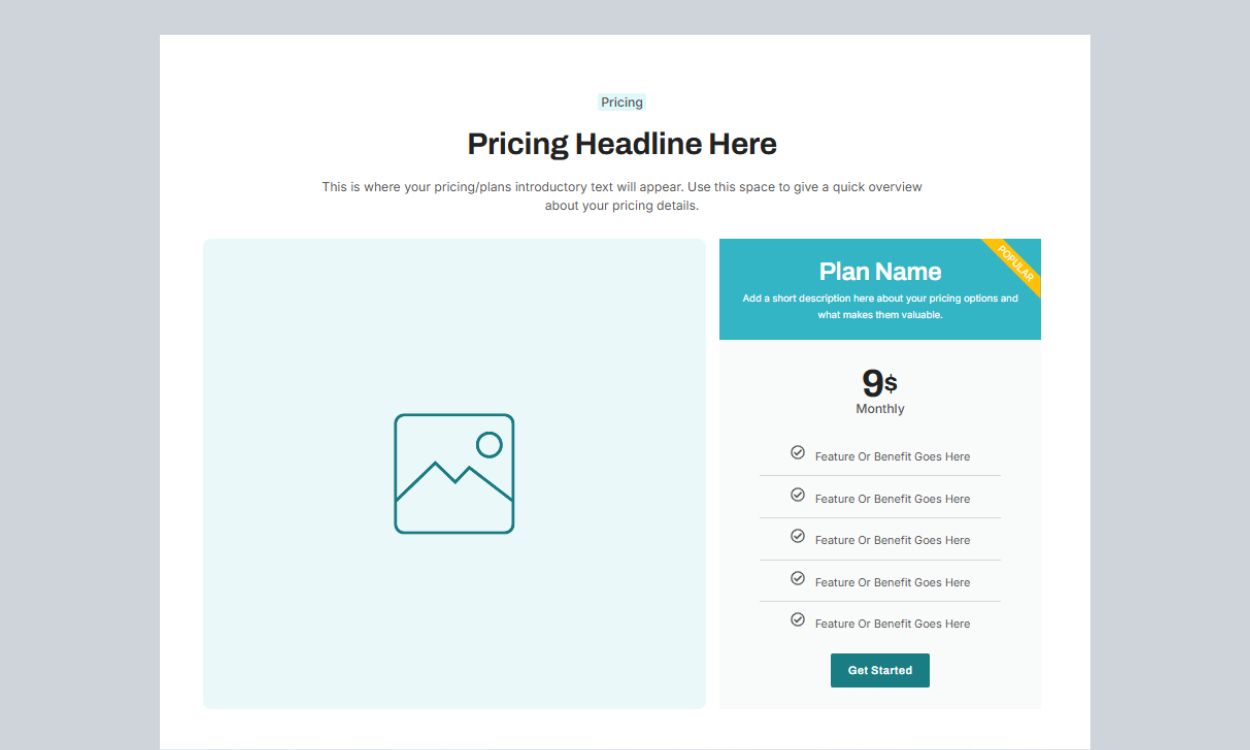The image size is (1250, 750).
Task: Click the second feature's checkmark icon
Action: pyautogui.click(x=798, y=495)
